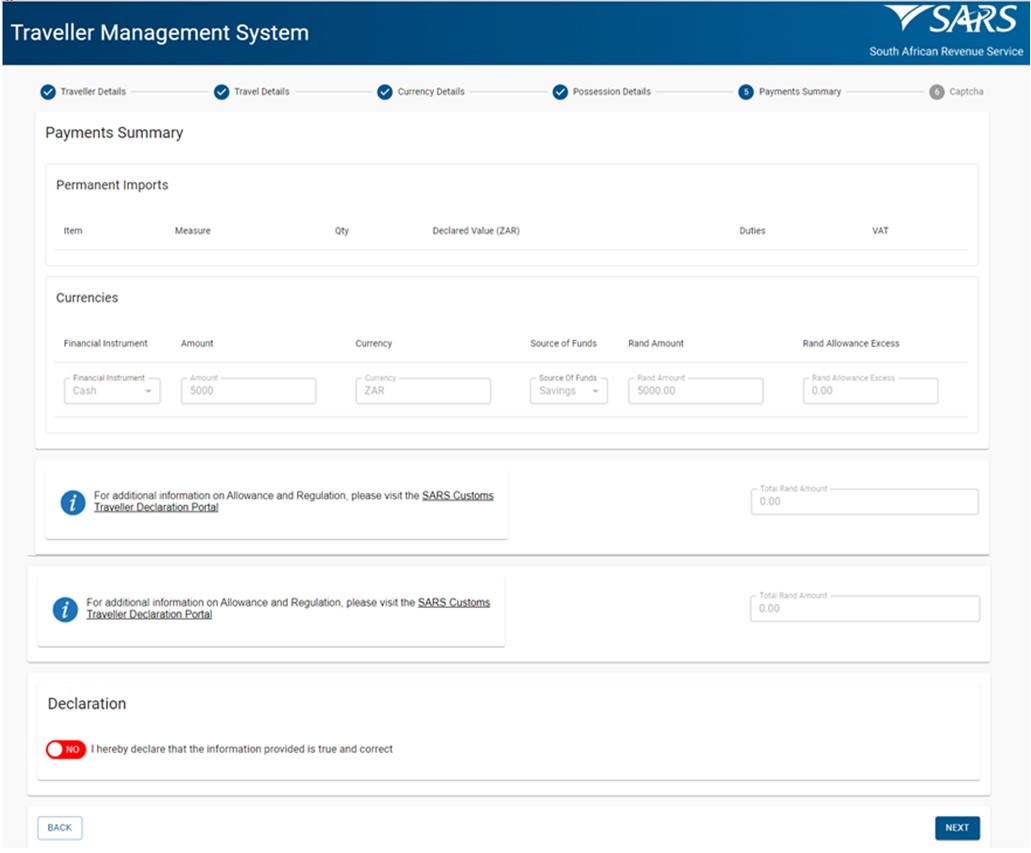Open the SARS Customs Traveller Declaration Portal link in upper notice
The height and width of the screenshot is (853, 1031).
[x=294, y=502]
